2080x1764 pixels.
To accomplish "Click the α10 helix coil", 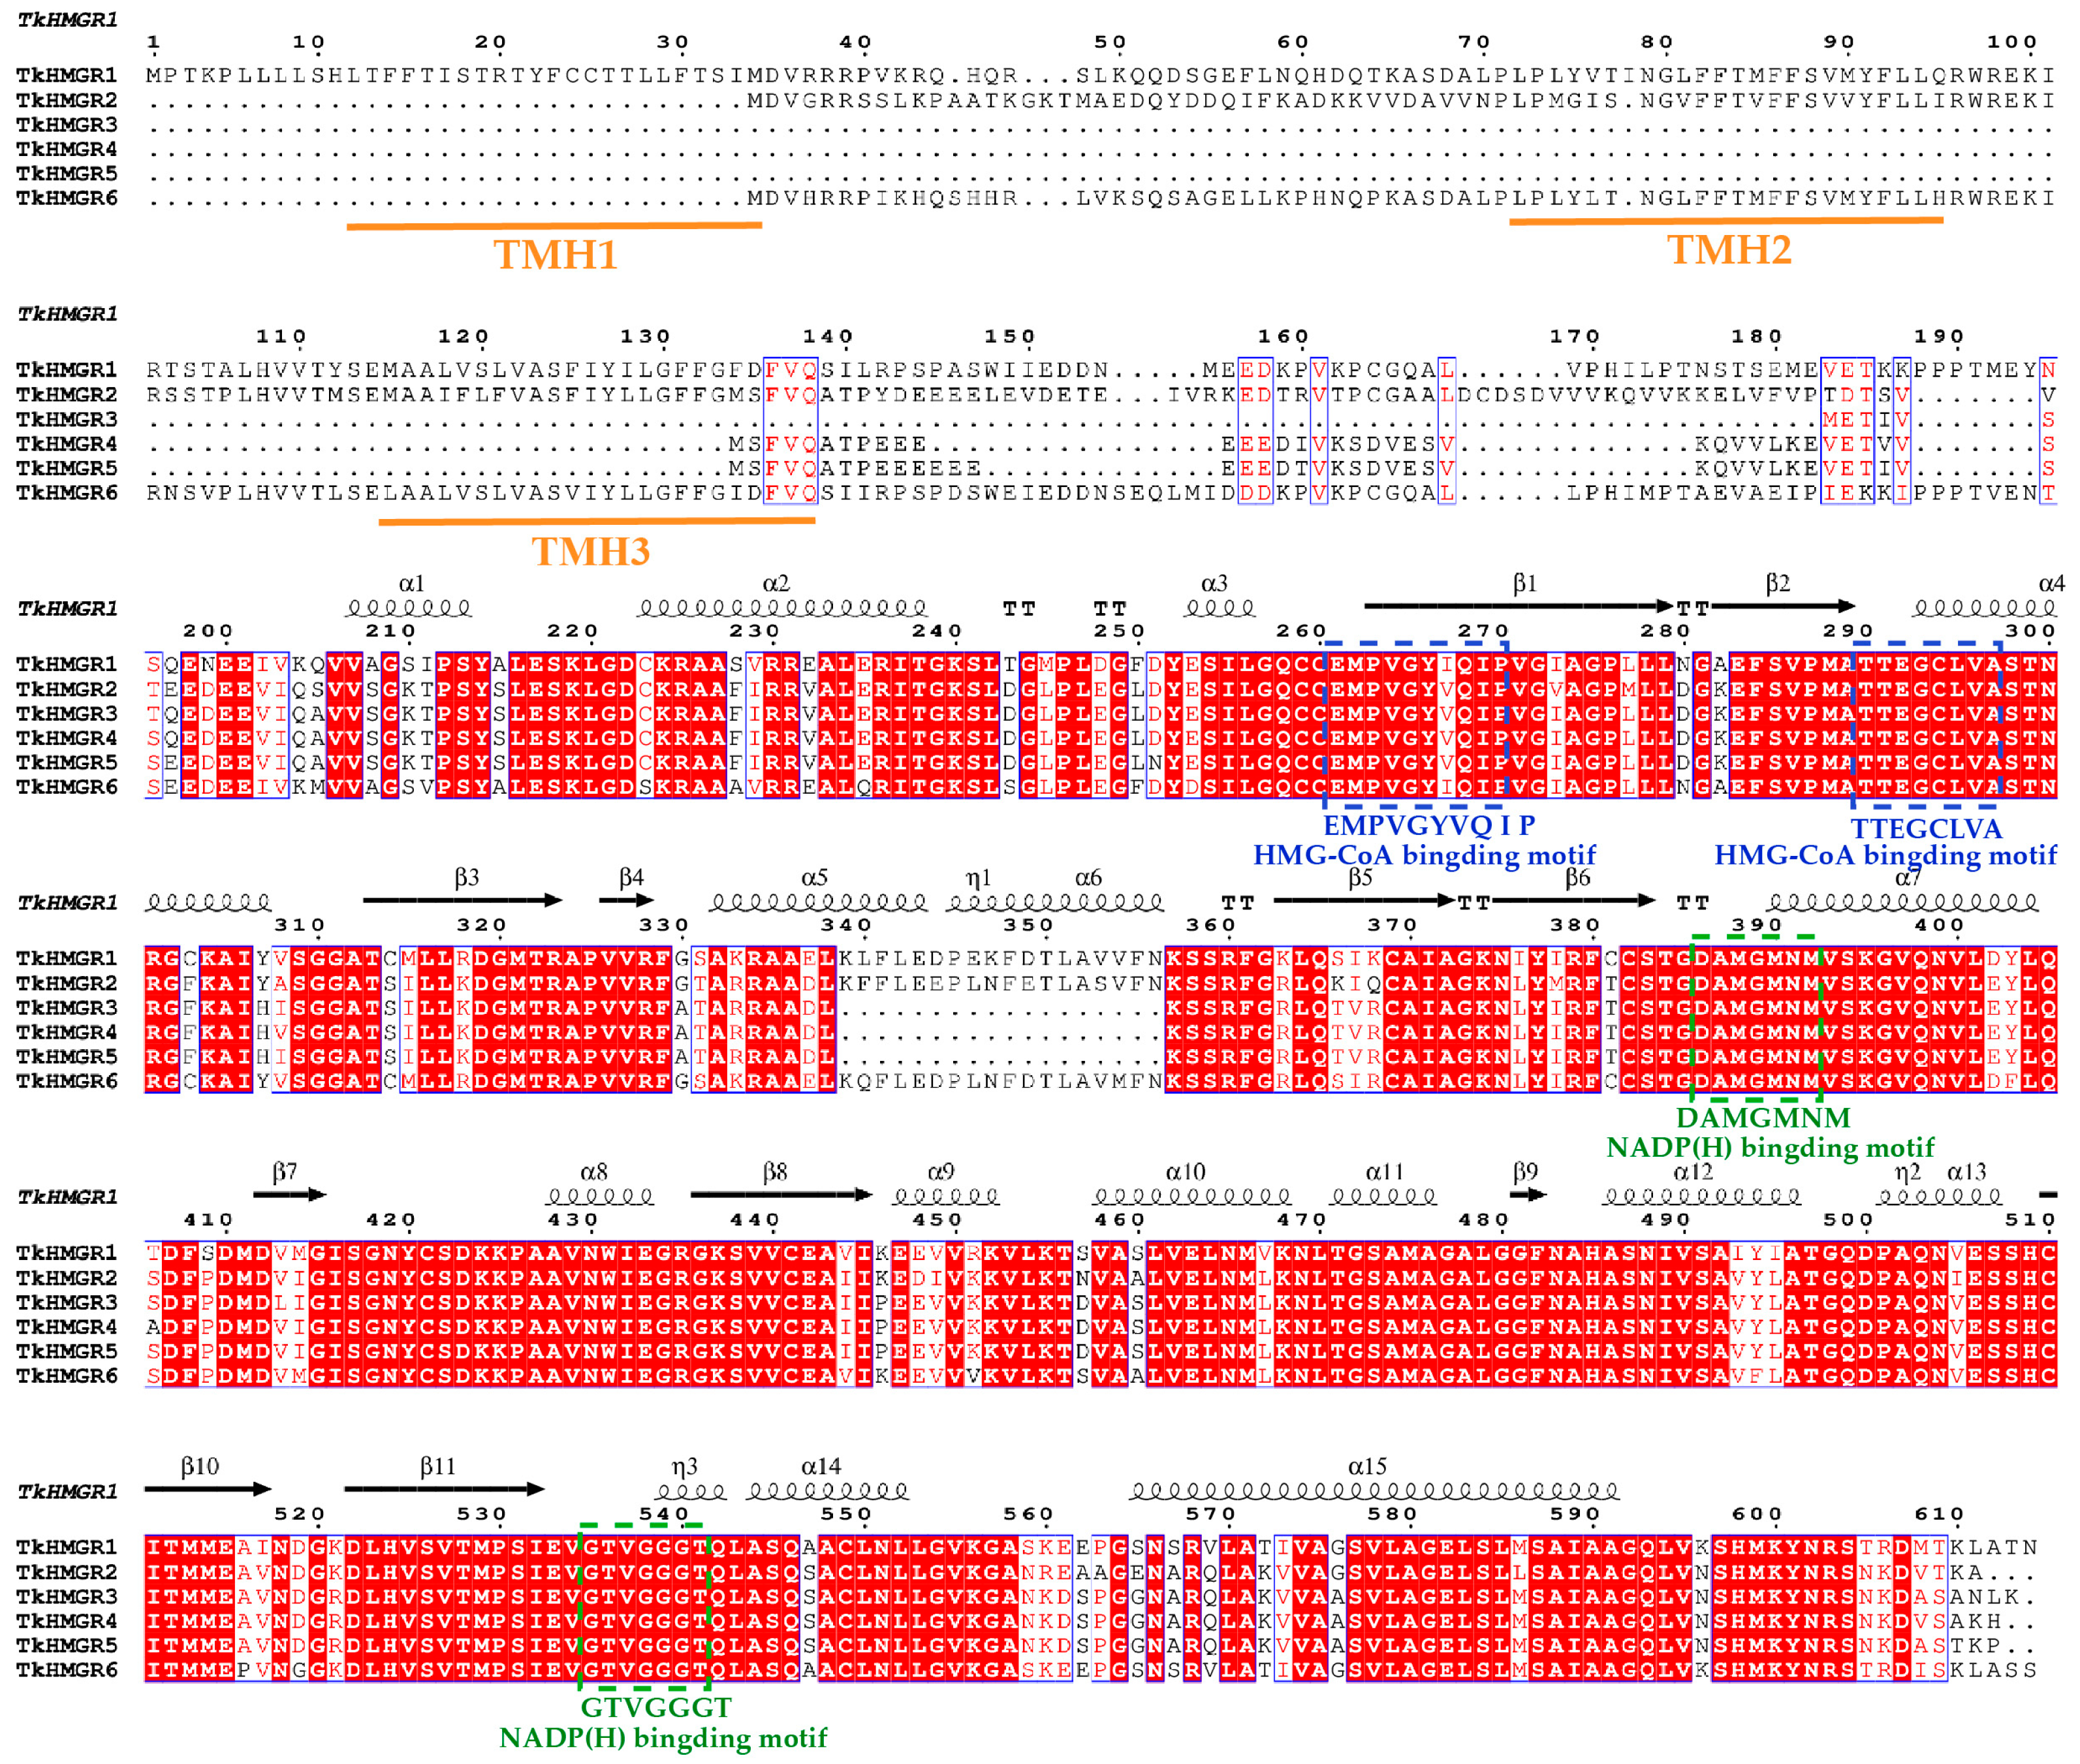I will pos(1191,1196).
